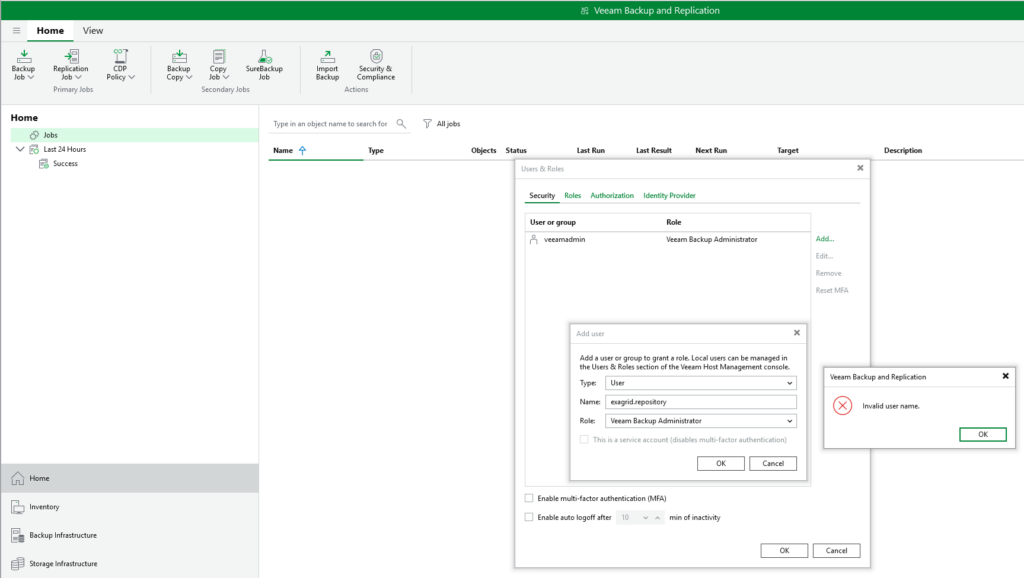Toggle the auto logoff checkbox
This screenshot has height=578, width=1024.
pyautogui.click(x=529, y=517)
